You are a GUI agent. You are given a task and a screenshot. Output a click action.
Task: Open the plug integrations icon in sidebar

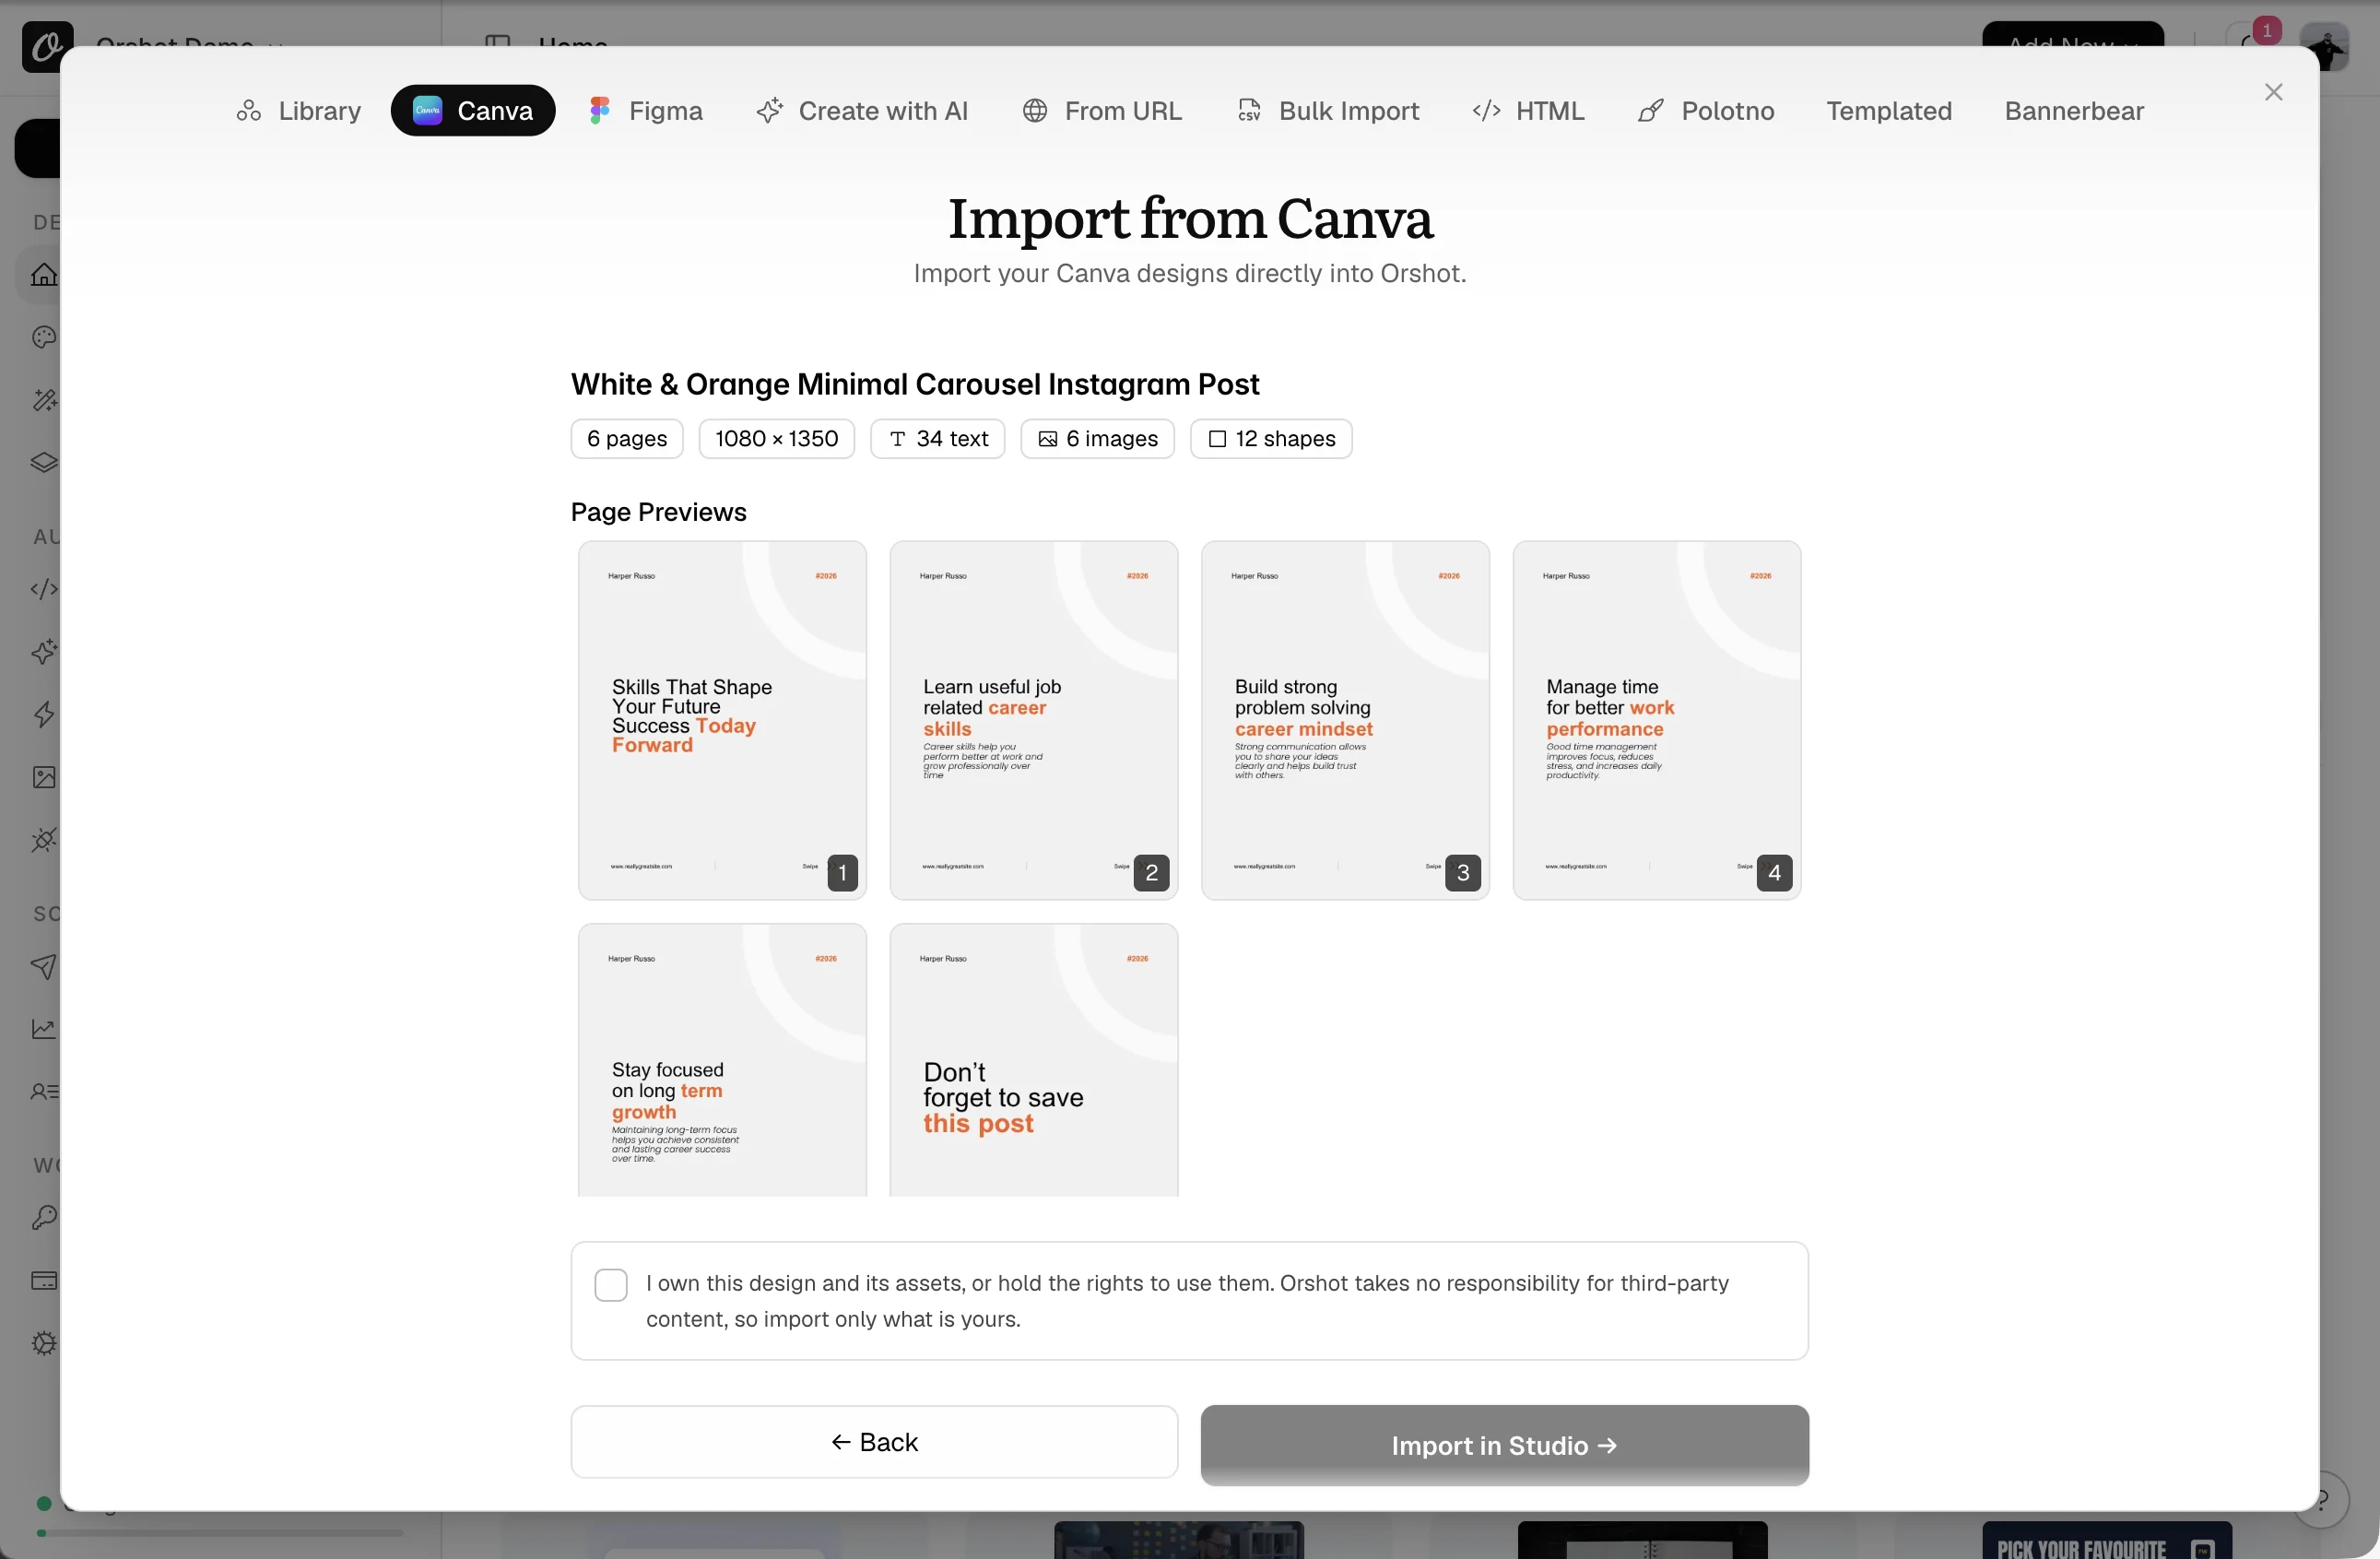point(44,840)
